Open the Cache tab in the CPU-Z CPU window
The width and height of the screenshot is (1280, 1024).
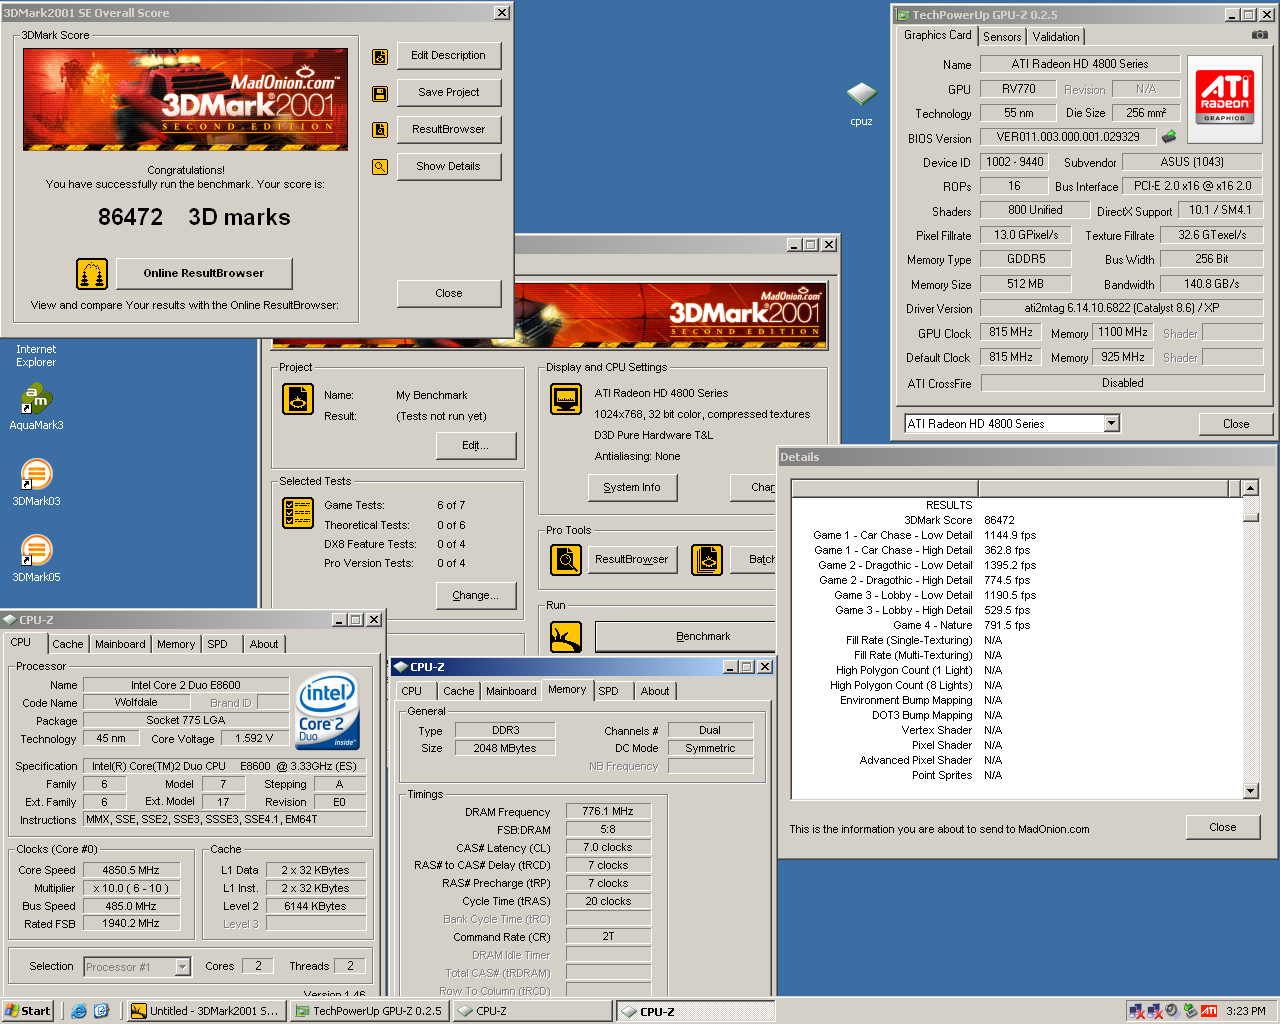[68, 644]
